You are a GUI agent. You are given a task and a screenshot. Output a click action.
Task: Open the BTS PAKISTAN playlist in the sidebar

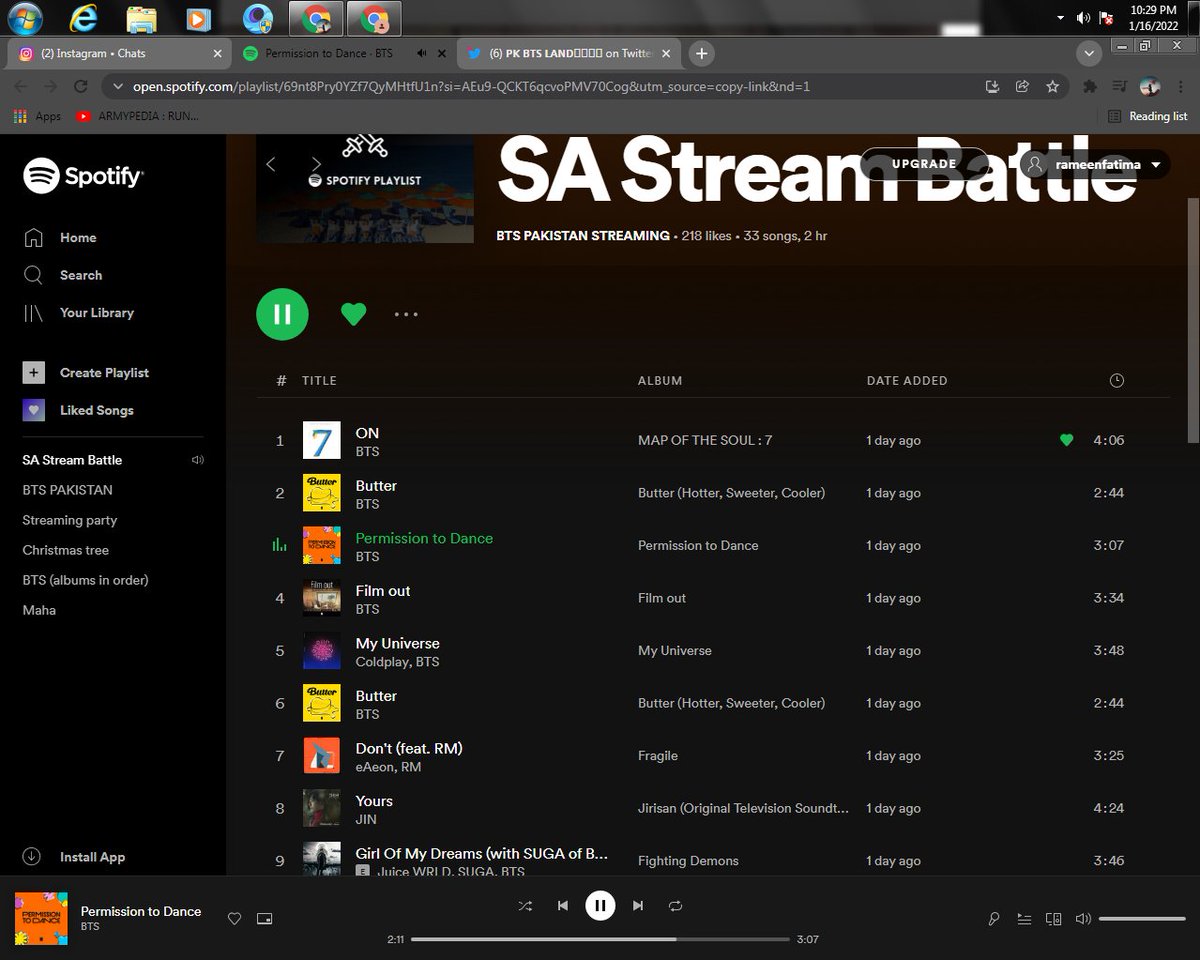(67, 490)
